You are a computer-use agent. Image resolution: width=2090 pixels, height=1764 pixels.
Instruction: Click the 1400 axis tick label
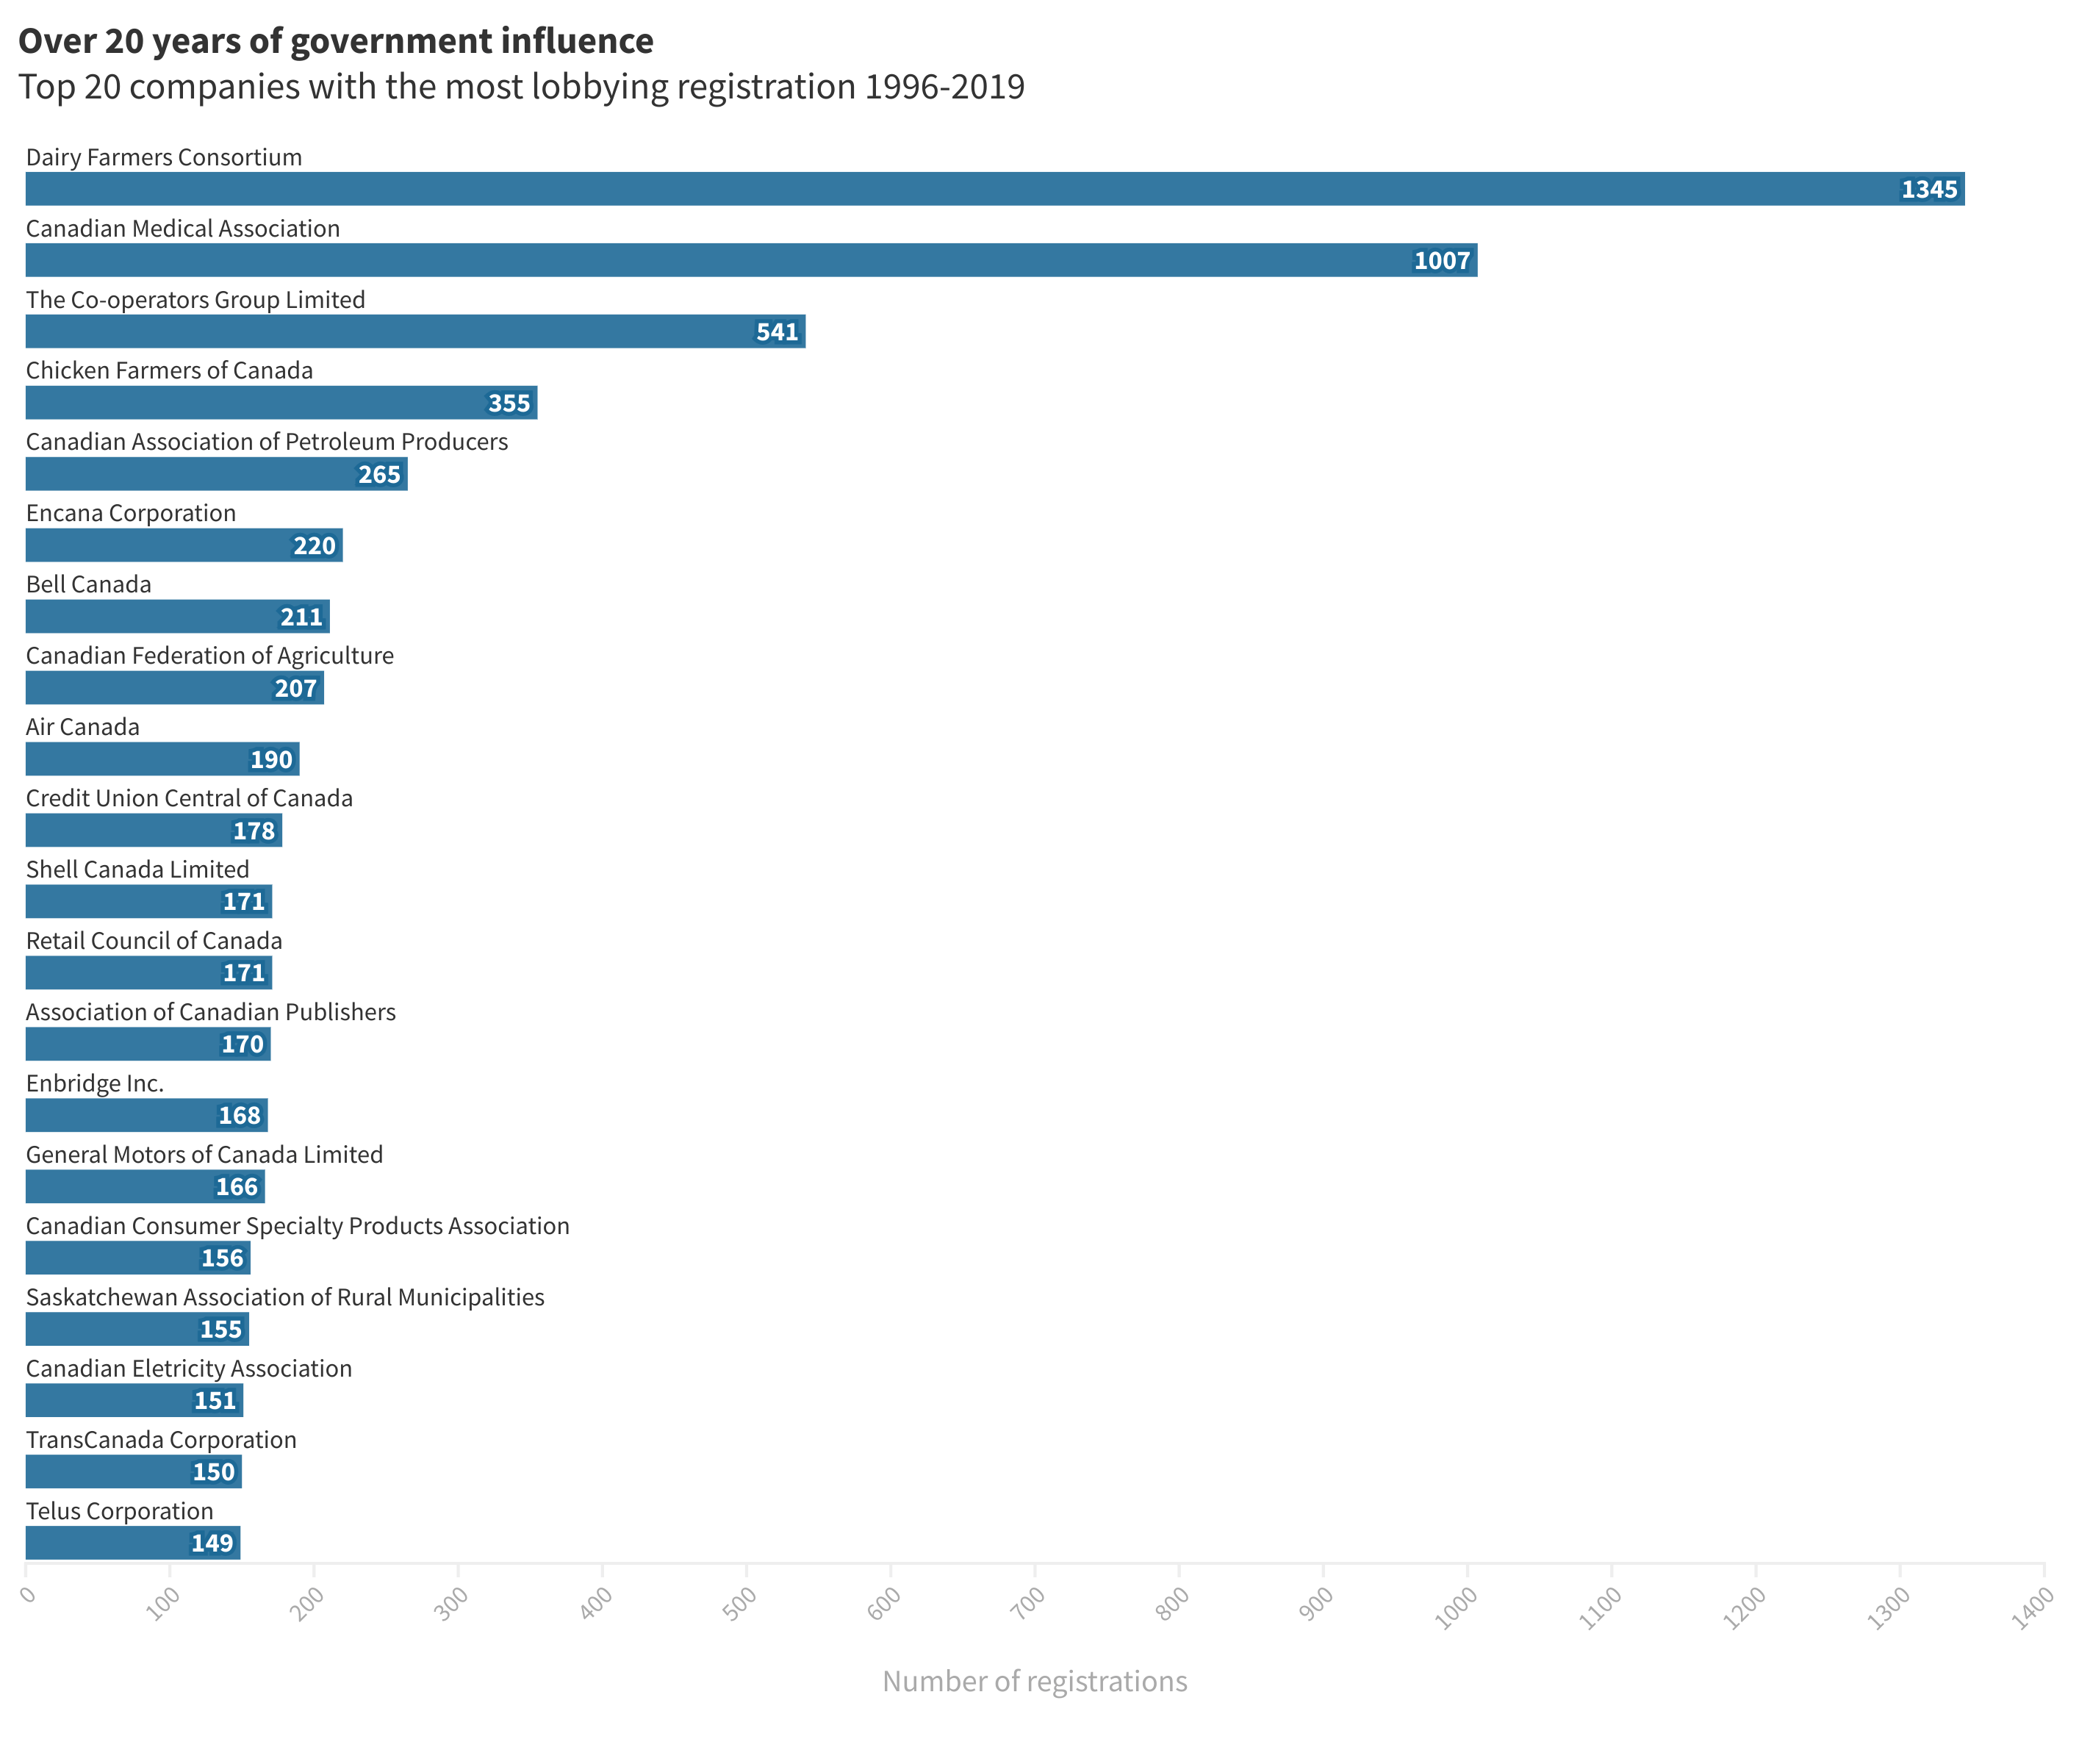pos(2033,1608)
